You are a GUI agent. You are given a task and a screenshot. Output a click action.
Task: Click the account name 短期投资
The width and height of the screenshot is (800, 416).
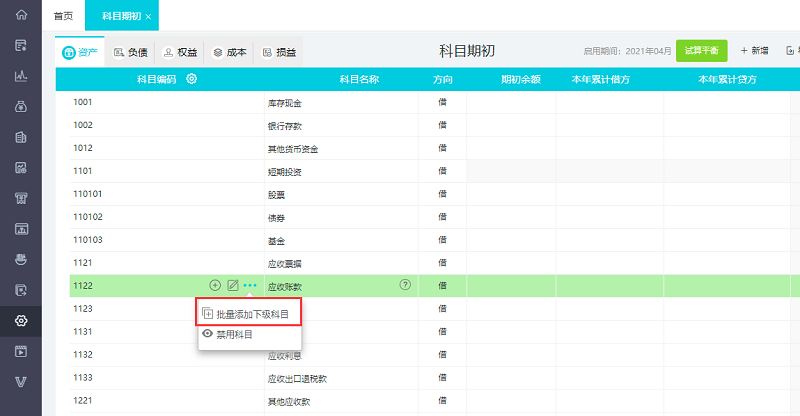285,173
